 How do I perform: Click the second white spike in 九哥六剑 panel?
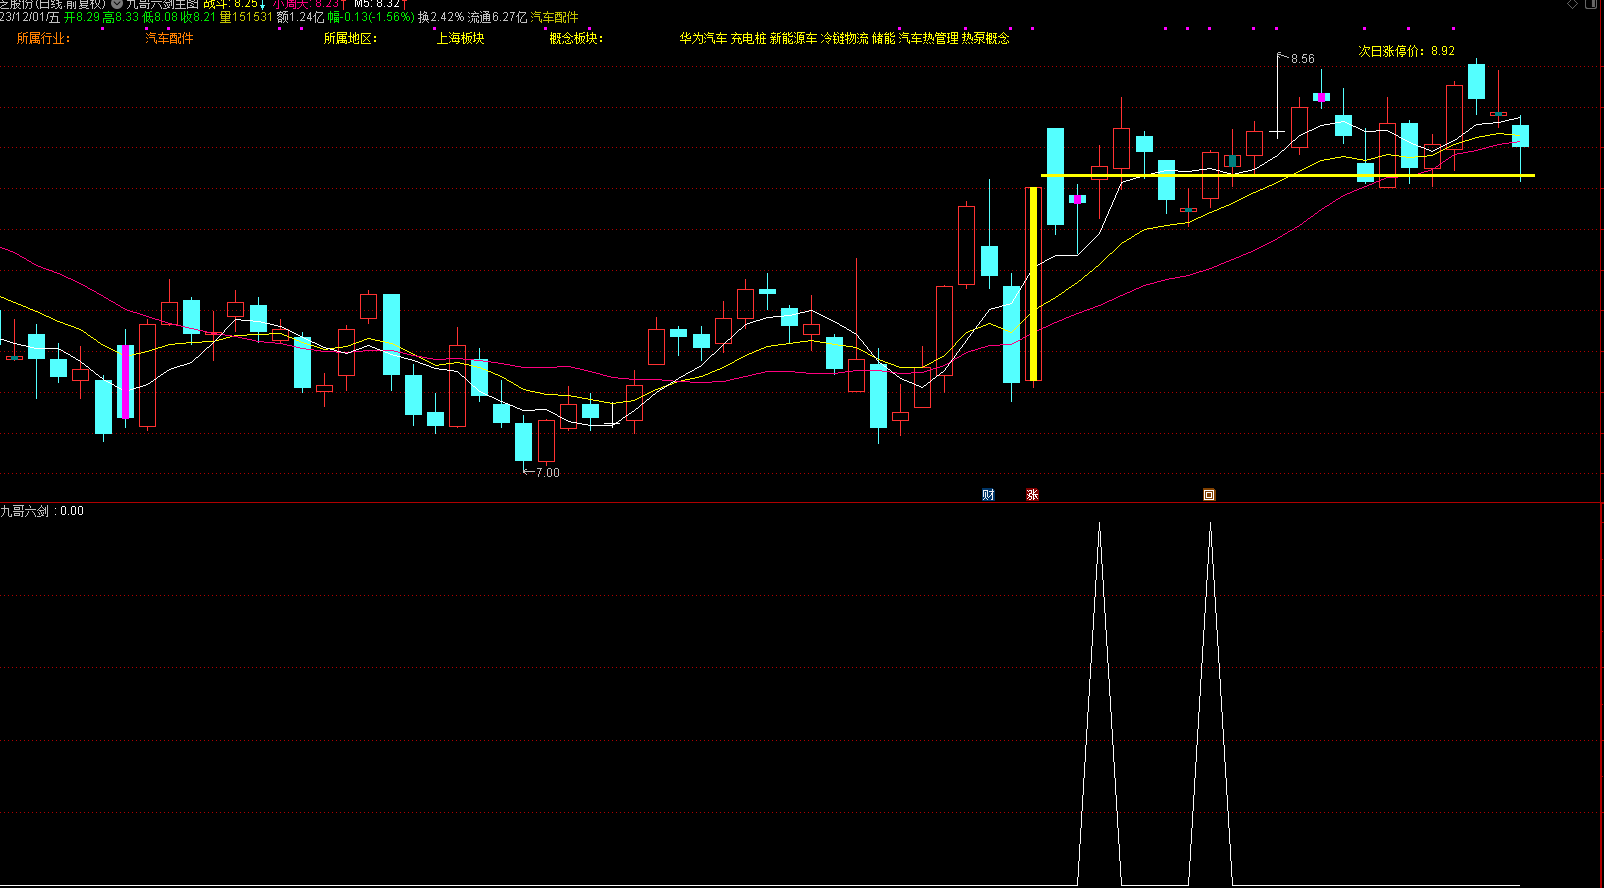pos(1210,703)
